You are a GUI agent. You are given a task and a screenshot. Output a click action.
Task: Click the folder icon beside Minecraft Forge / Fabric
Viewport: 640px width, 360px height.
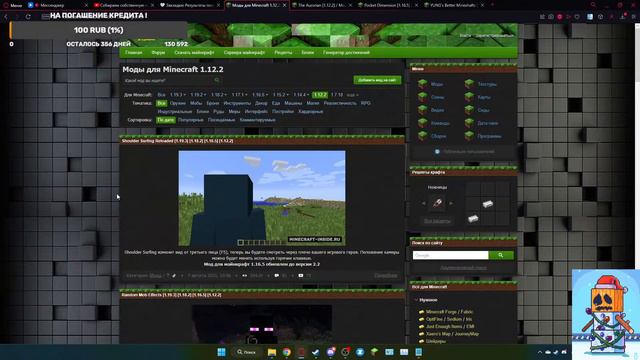pos(421,312)
